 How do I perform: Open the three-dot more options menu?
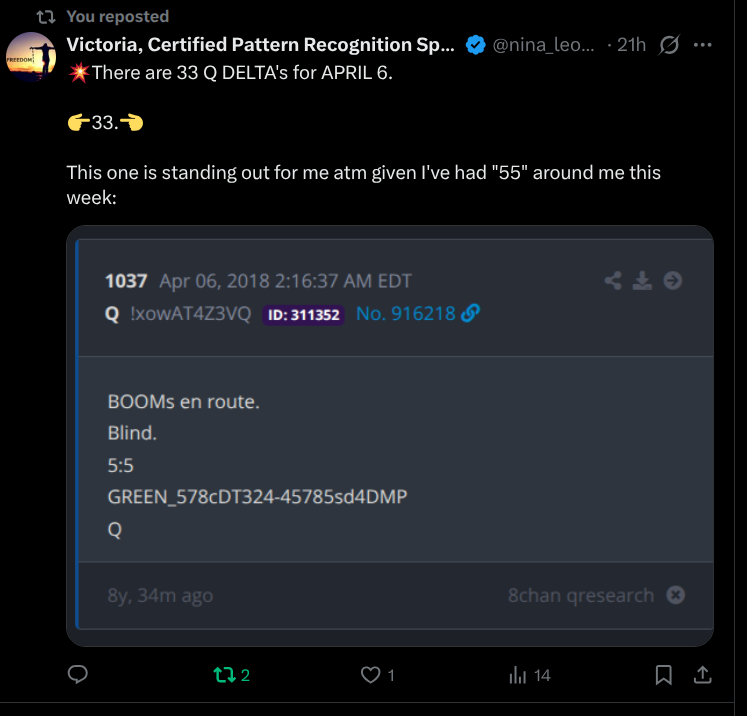point(702,45)
